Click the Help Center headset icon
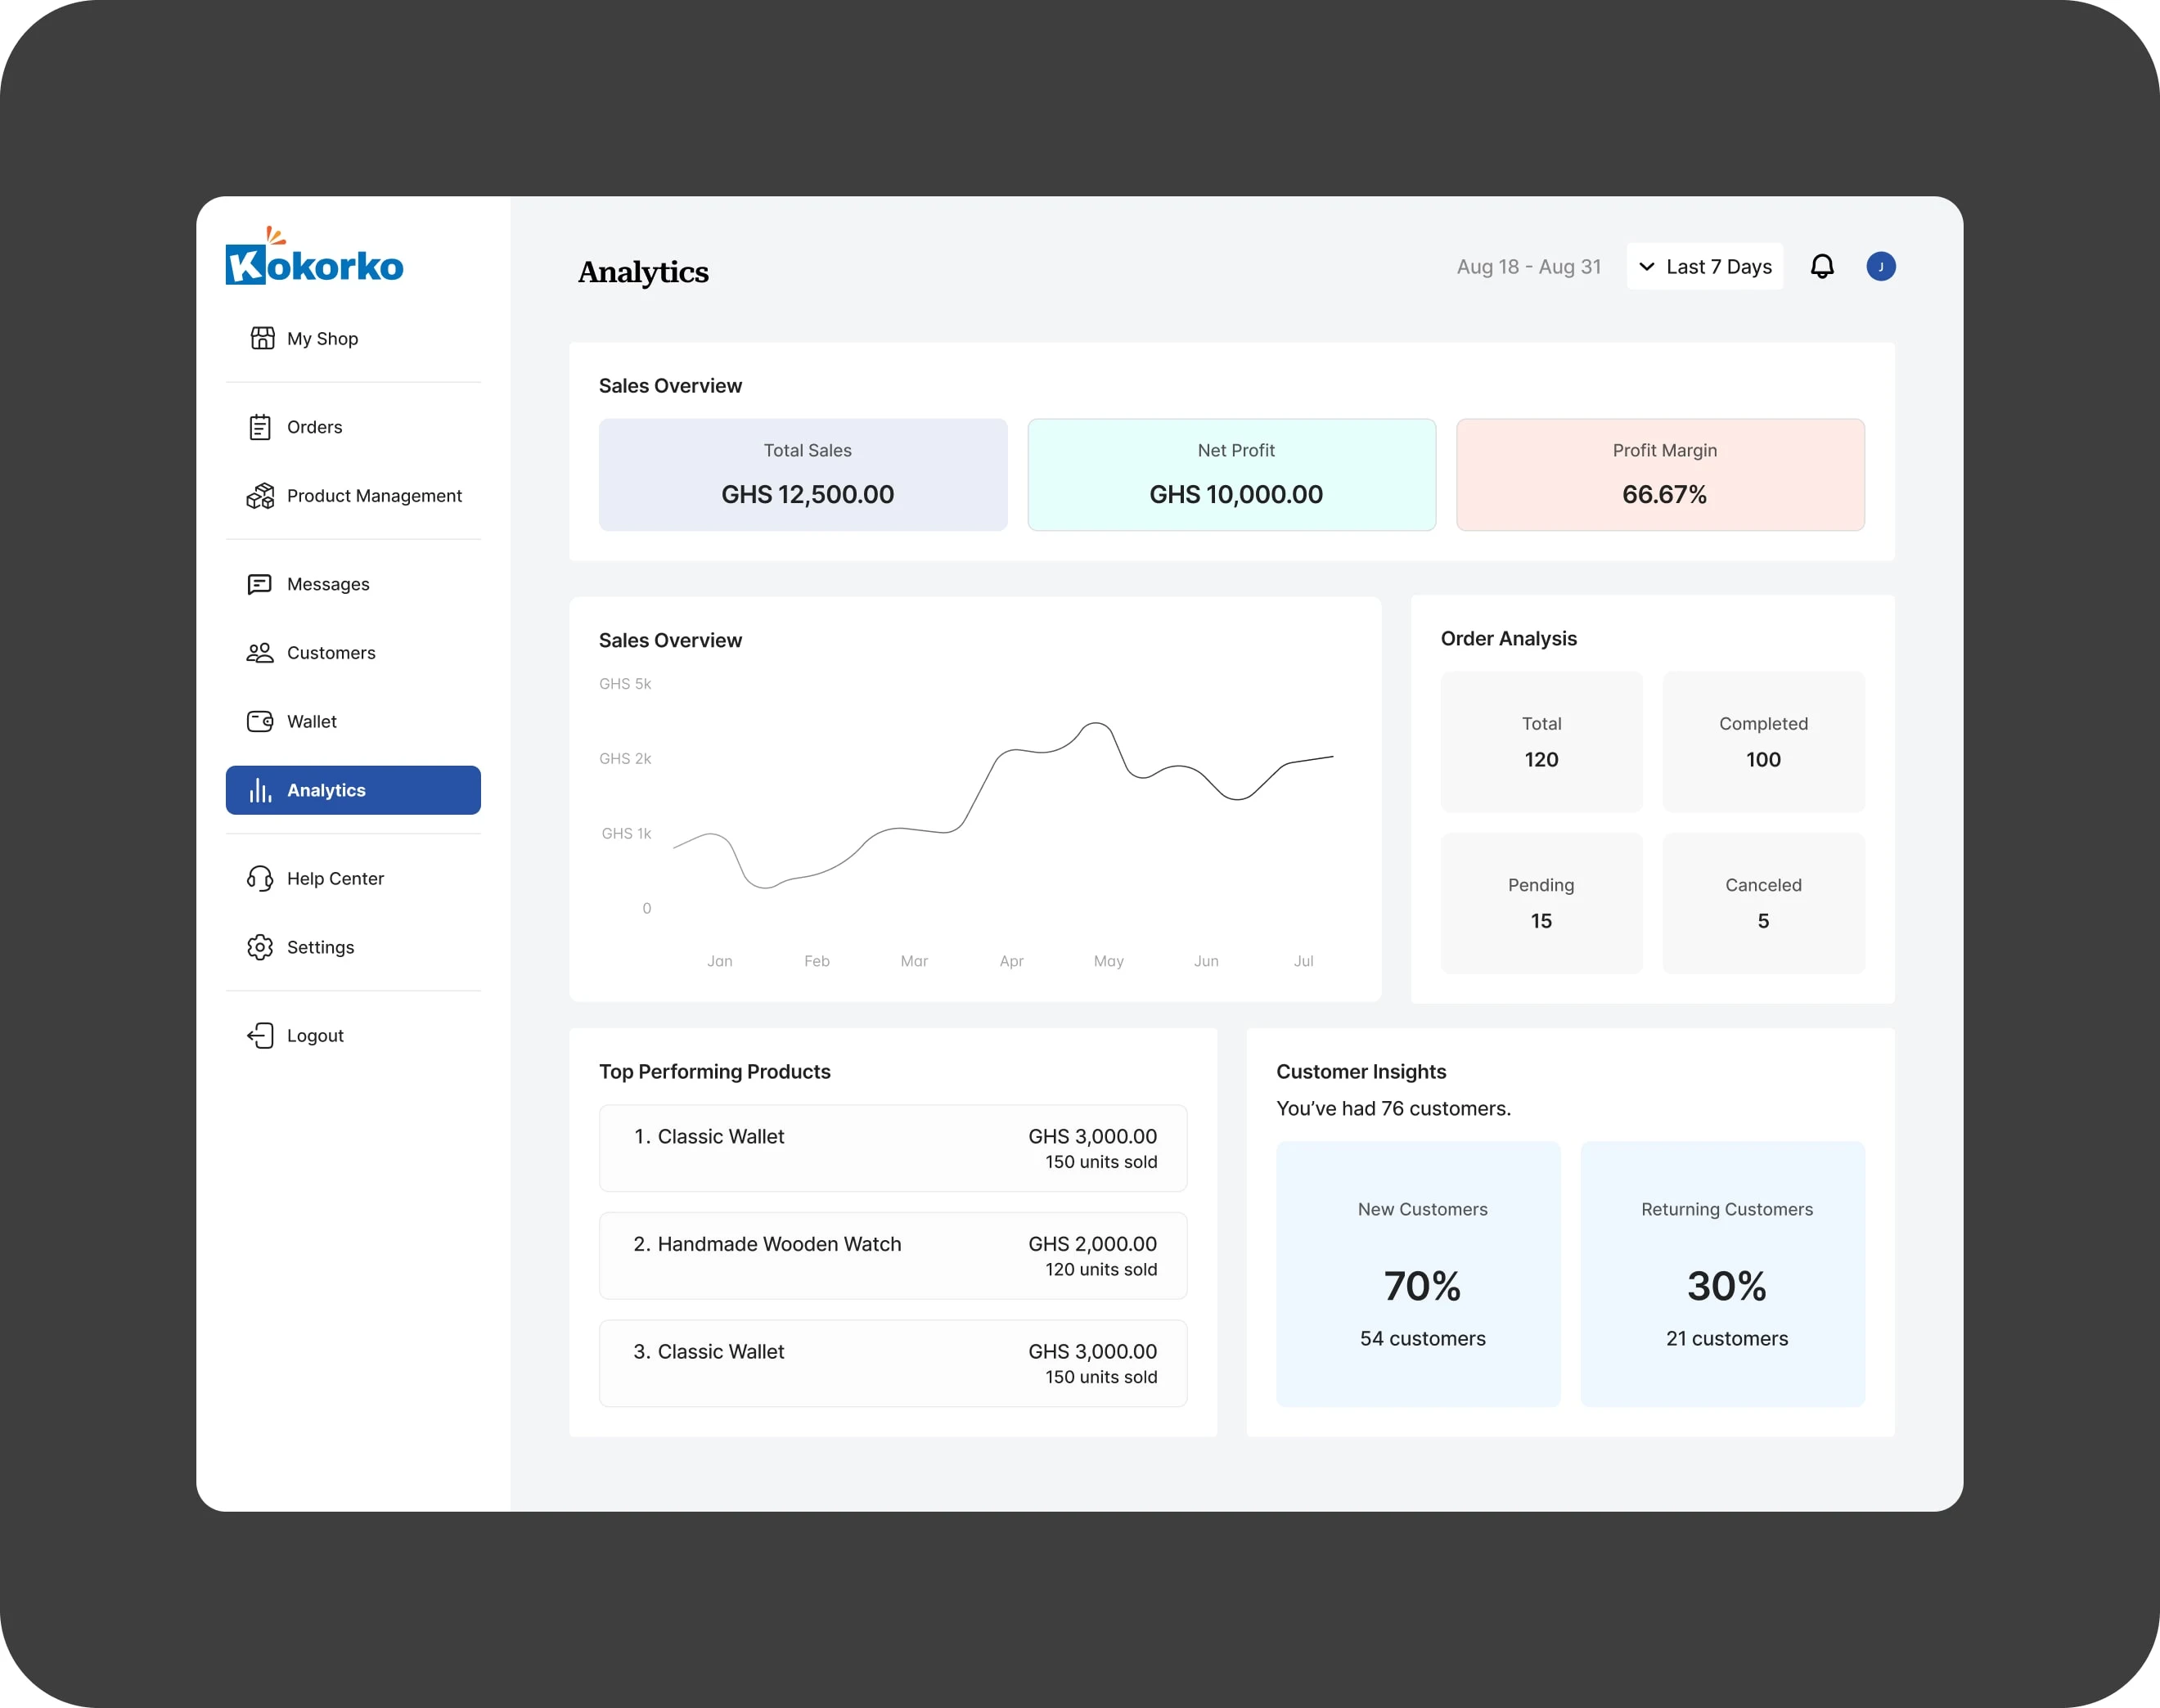 pyautogui.click(x=259, y=878)
